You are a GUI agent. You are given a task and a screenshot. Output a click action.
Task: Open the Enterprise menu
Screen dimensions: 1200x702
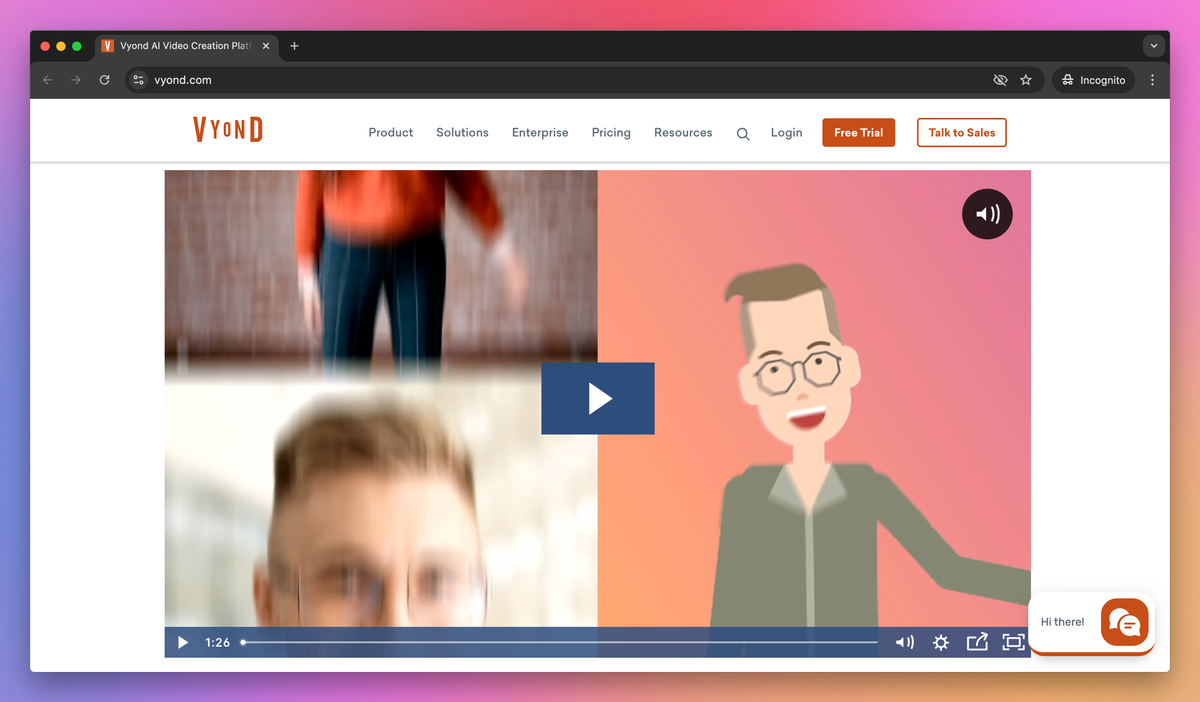tap(540, 132)
